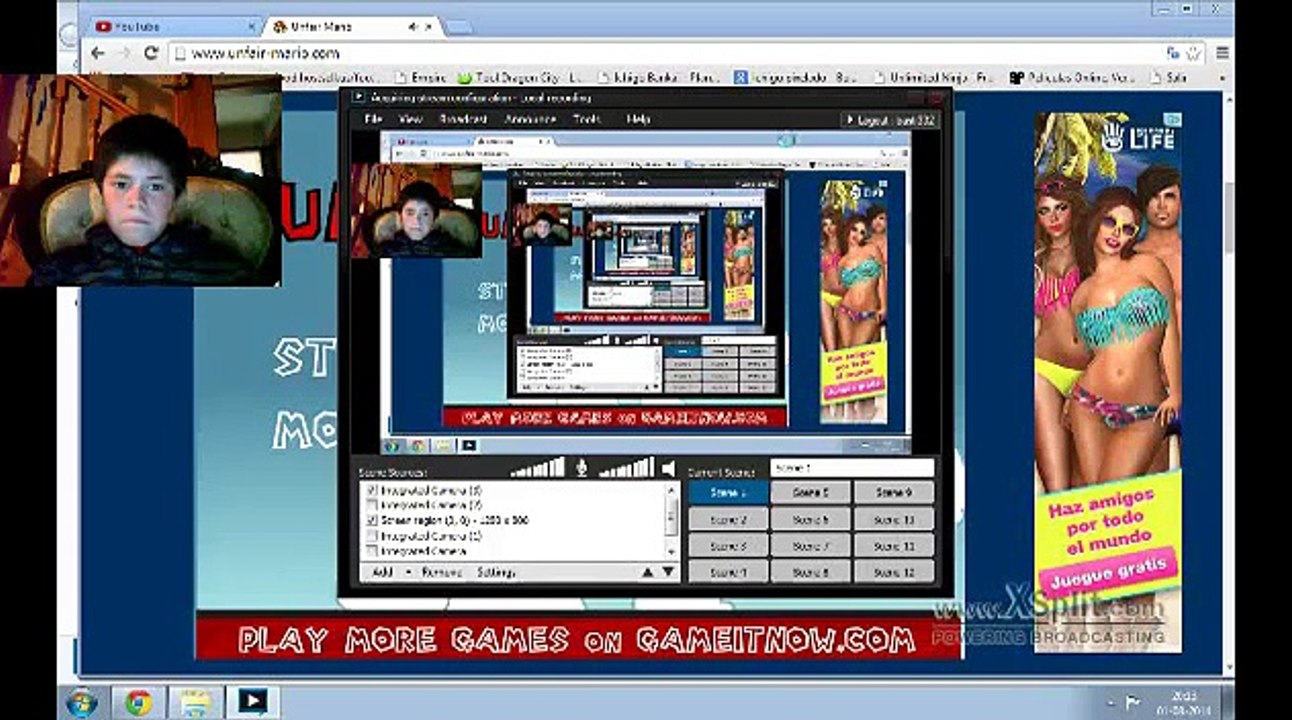Open the Tool Dragon City bookmark
Viewport: 1292px width, 720px height.
(519, 77)
